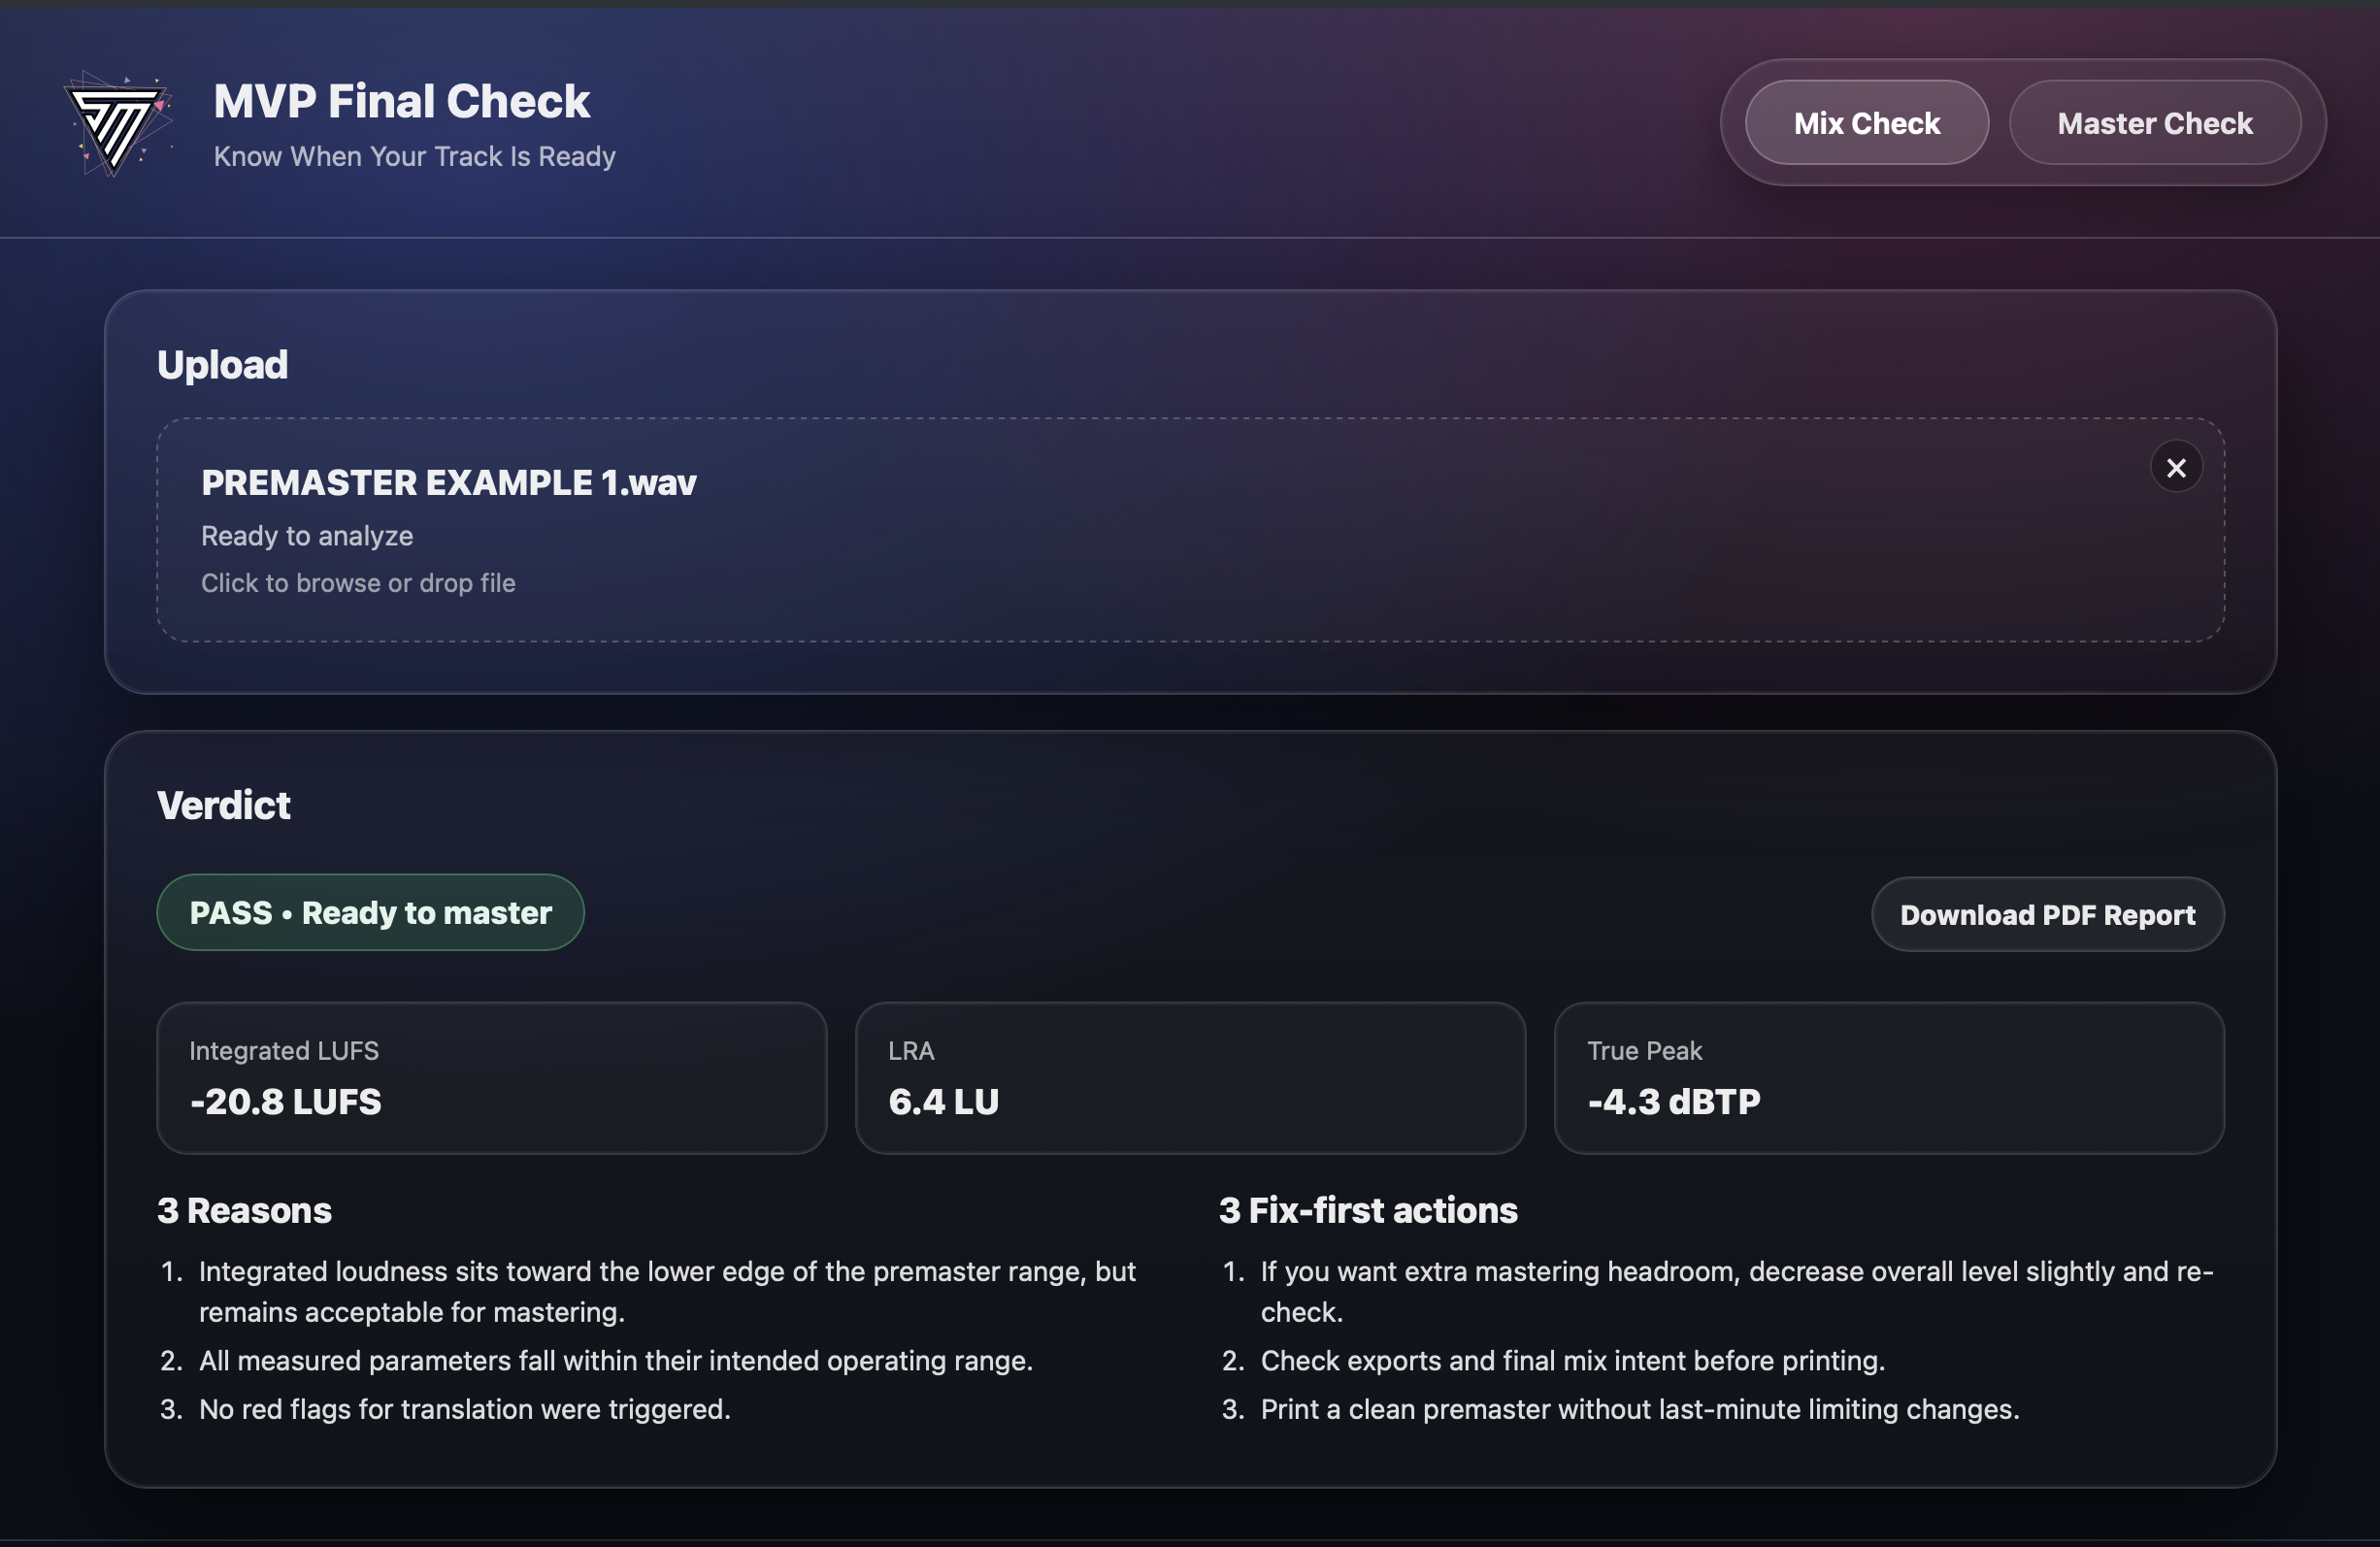Remove the uploaded PREMASTER EXAMPLE 1.wav file

click(x=2175, y=467)
